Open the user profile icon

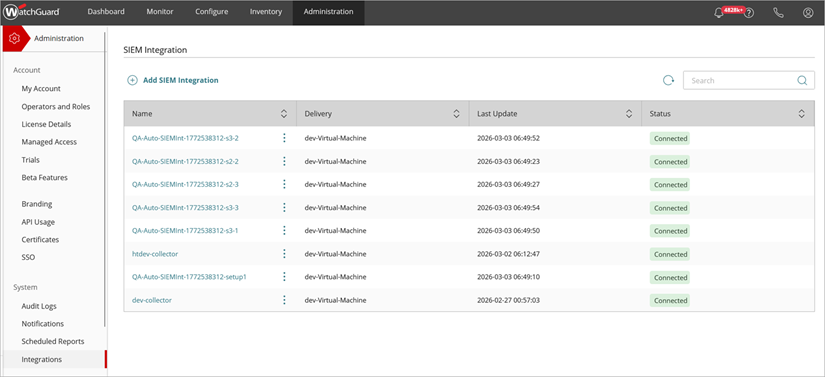pos(808,13)
